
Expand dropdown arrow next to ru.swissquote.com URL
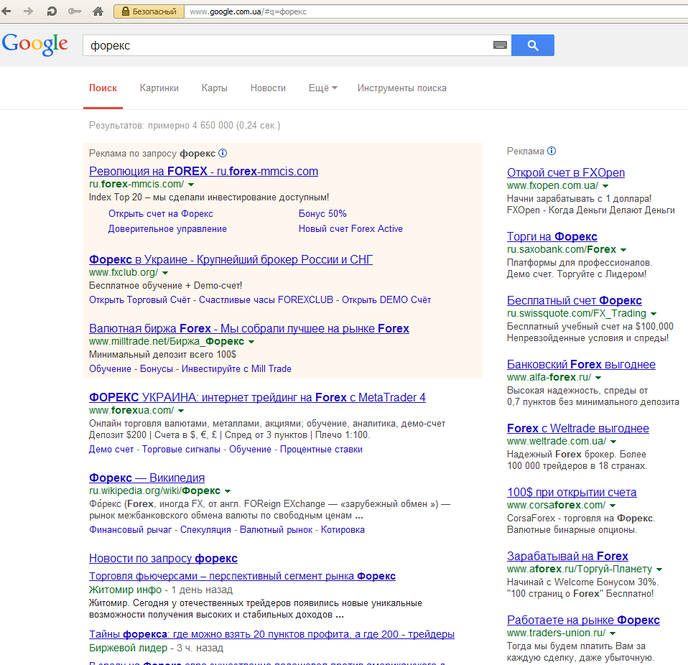coord(653,314)
